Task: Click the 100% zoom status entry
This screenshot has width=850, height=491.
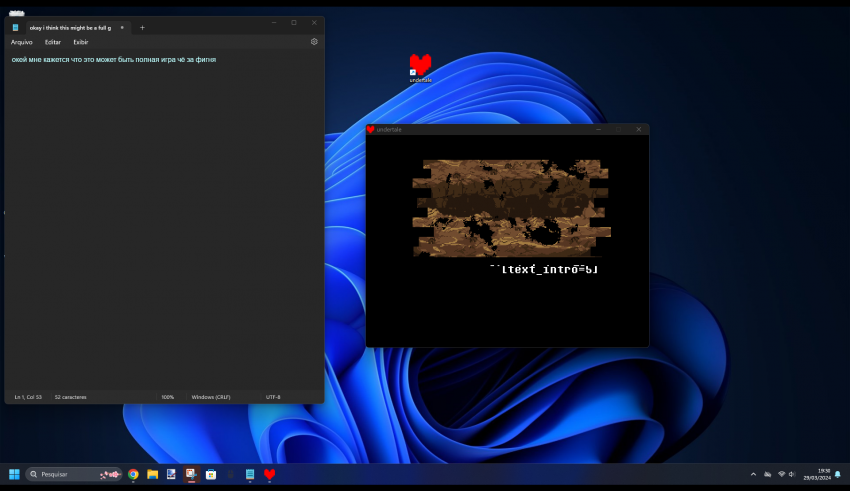Action: point(168,397)
